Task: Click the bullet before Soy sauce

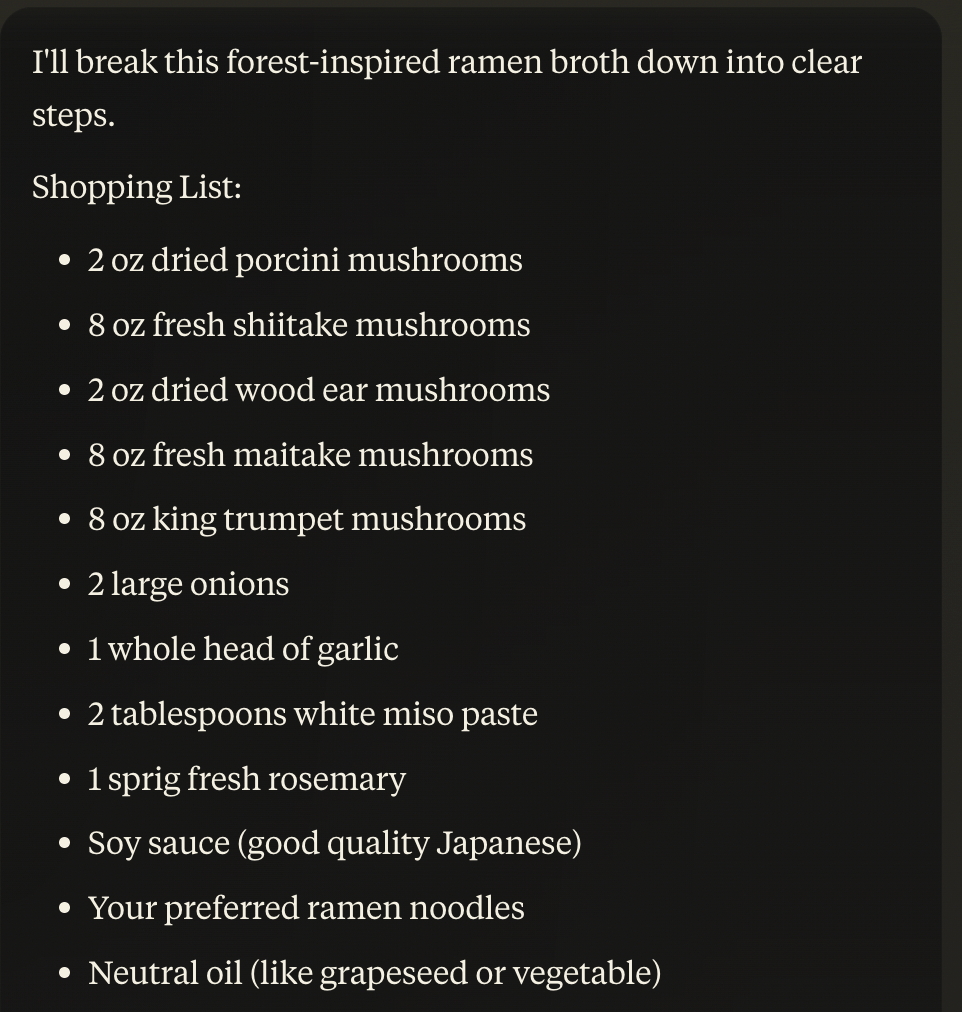Action: [65, 844]
